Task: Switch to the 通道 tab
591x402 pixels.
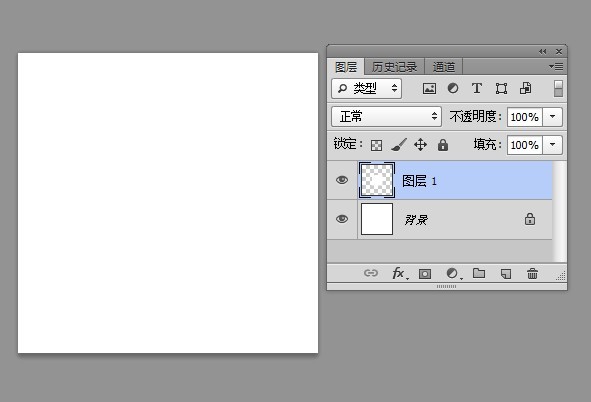Action: pyautogui.click(x=444, y=67)
